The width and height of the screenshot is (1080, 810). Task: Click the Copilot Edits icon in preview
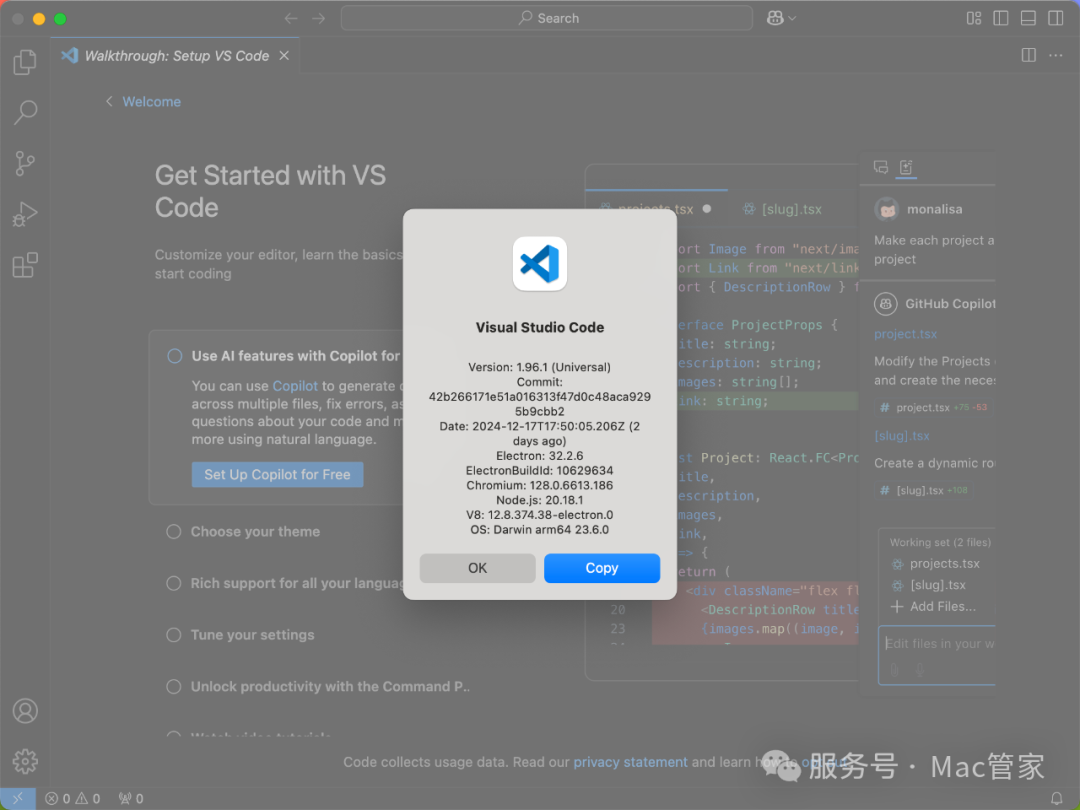click(x=906, y=167)
